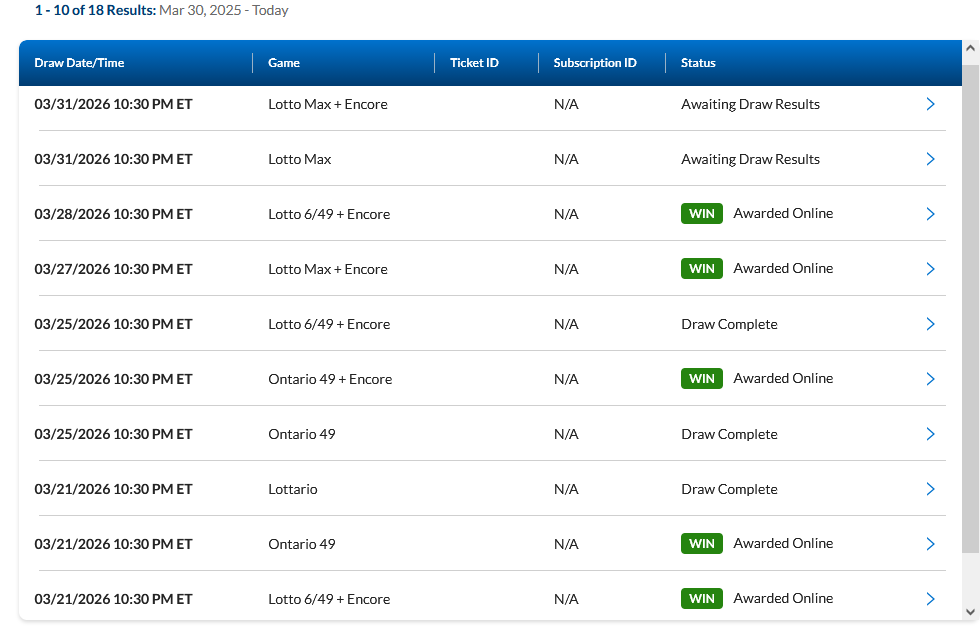
Task: Click '1 - 10 of 18 Results' summary
Action: [95, 11]
